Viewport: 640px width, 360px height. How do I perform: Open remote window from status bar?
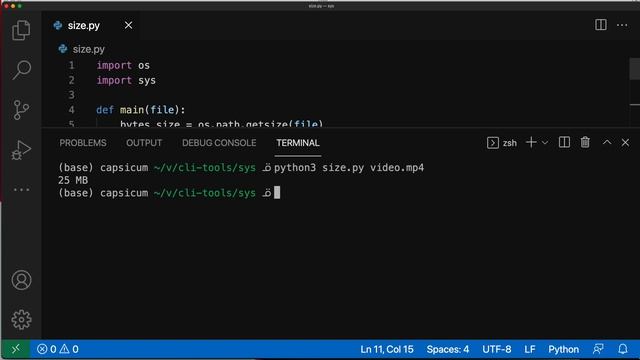(16, 349)
